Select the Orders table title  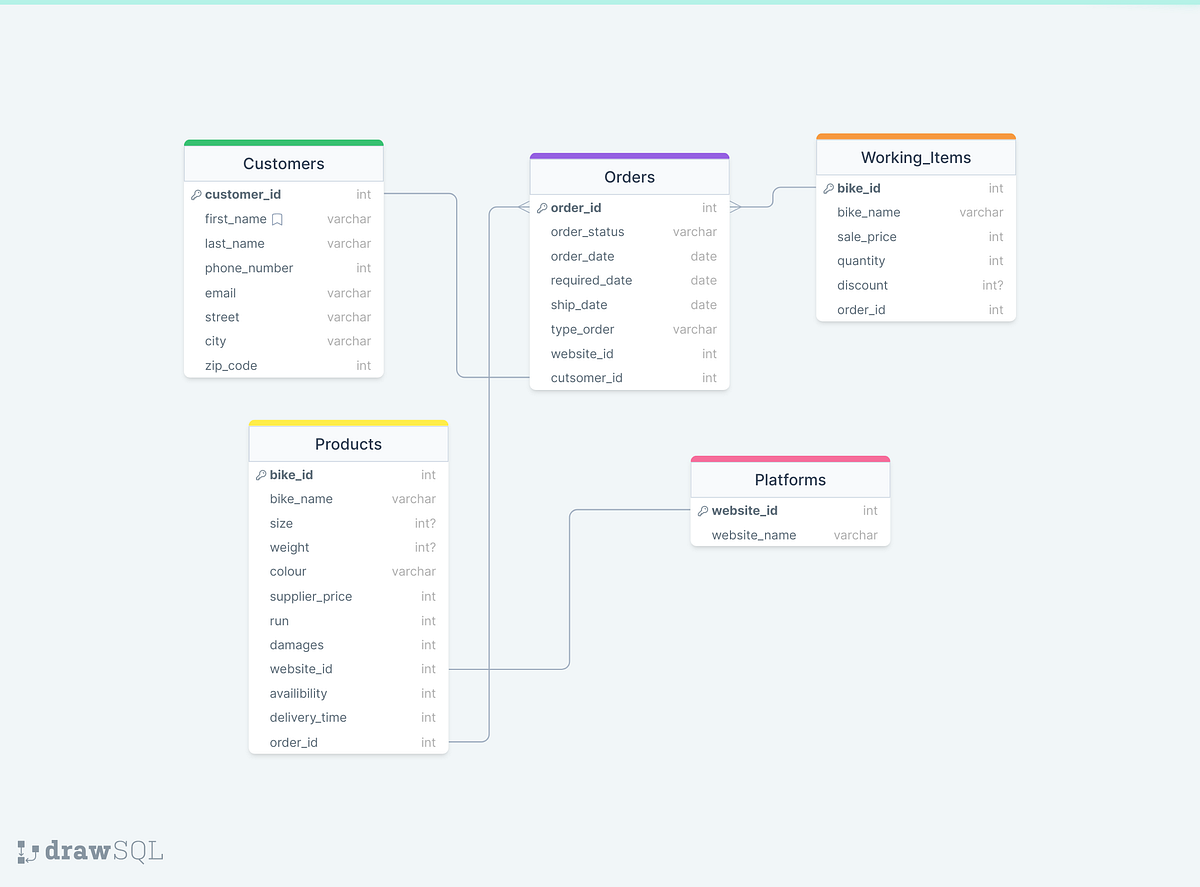pos(629,176)
